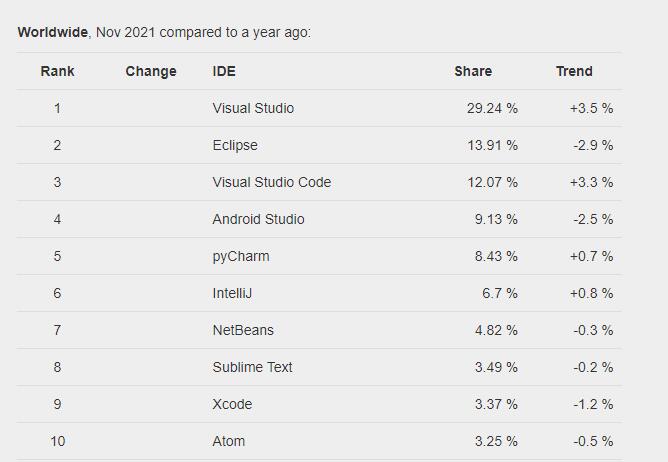This screenshot has width=668, height=462.
Task: Click the Share column header
Action: 473,71
